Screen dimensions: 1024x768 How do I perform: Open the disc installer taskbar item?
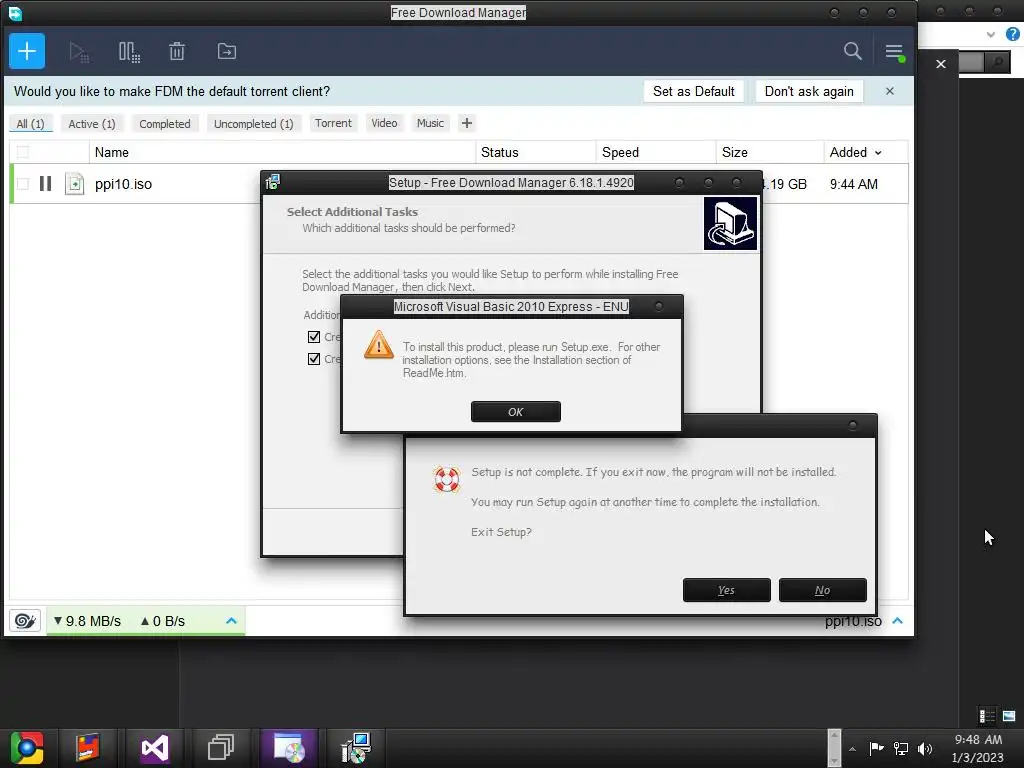(289, 748)
